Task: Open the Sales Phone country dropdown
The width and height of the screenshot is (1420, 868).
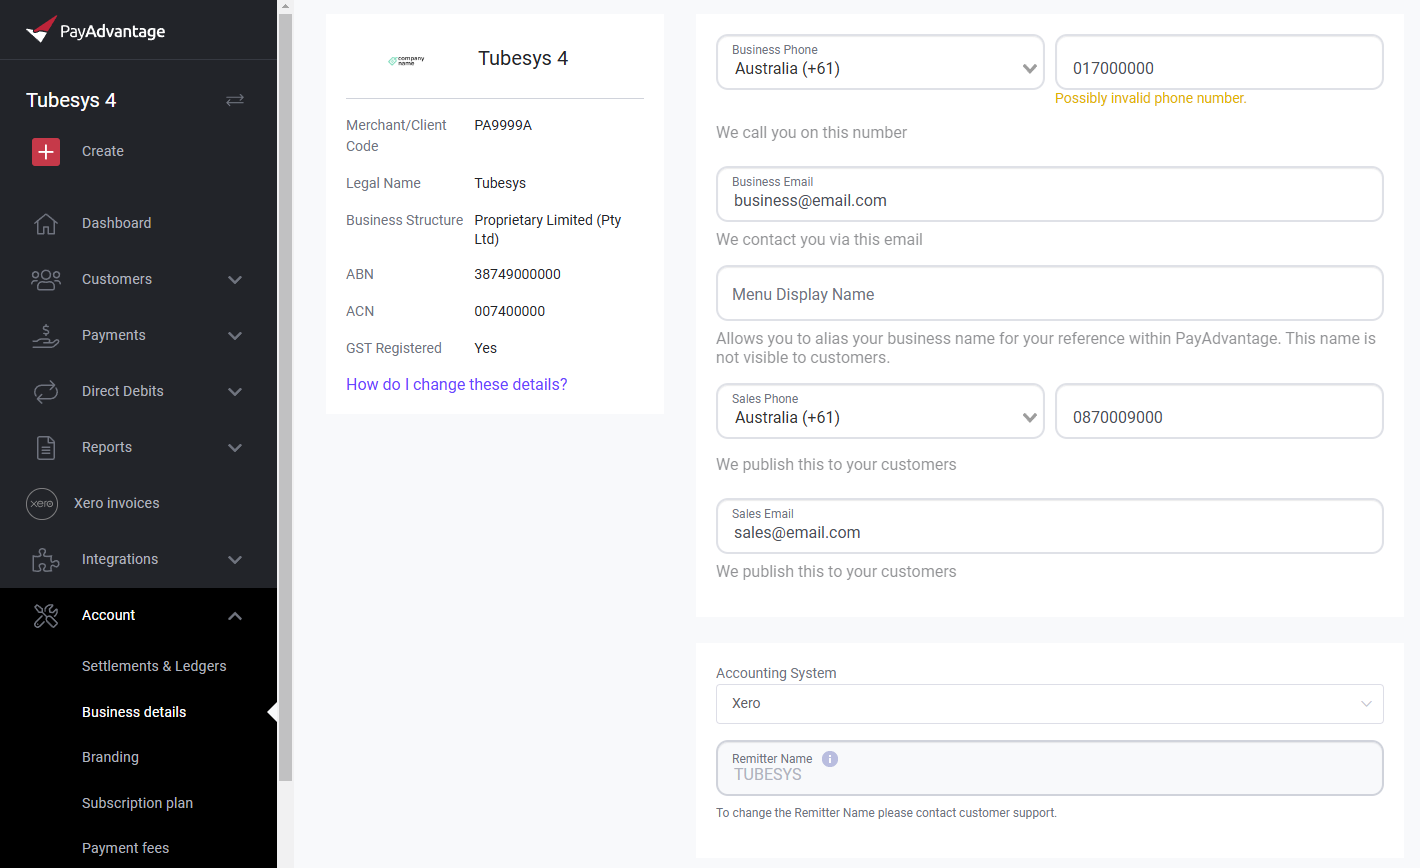Action: pos(880,411)
